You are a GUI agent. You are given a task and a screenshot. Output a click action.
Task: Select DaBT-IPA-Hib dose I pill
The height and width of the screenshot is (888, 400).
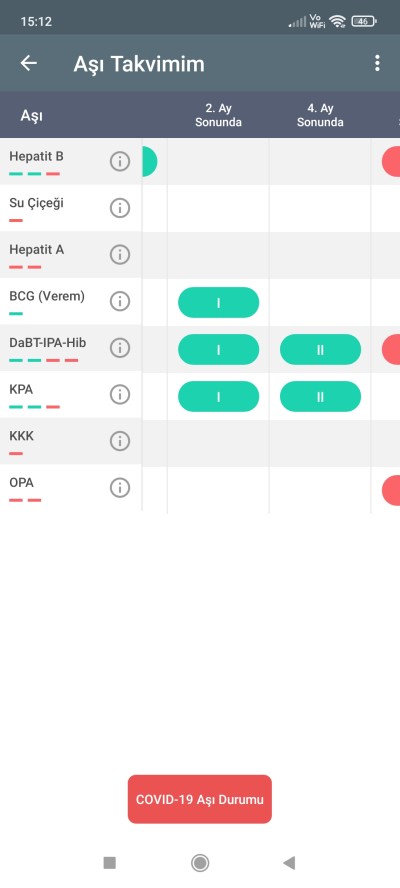point(219,349)
